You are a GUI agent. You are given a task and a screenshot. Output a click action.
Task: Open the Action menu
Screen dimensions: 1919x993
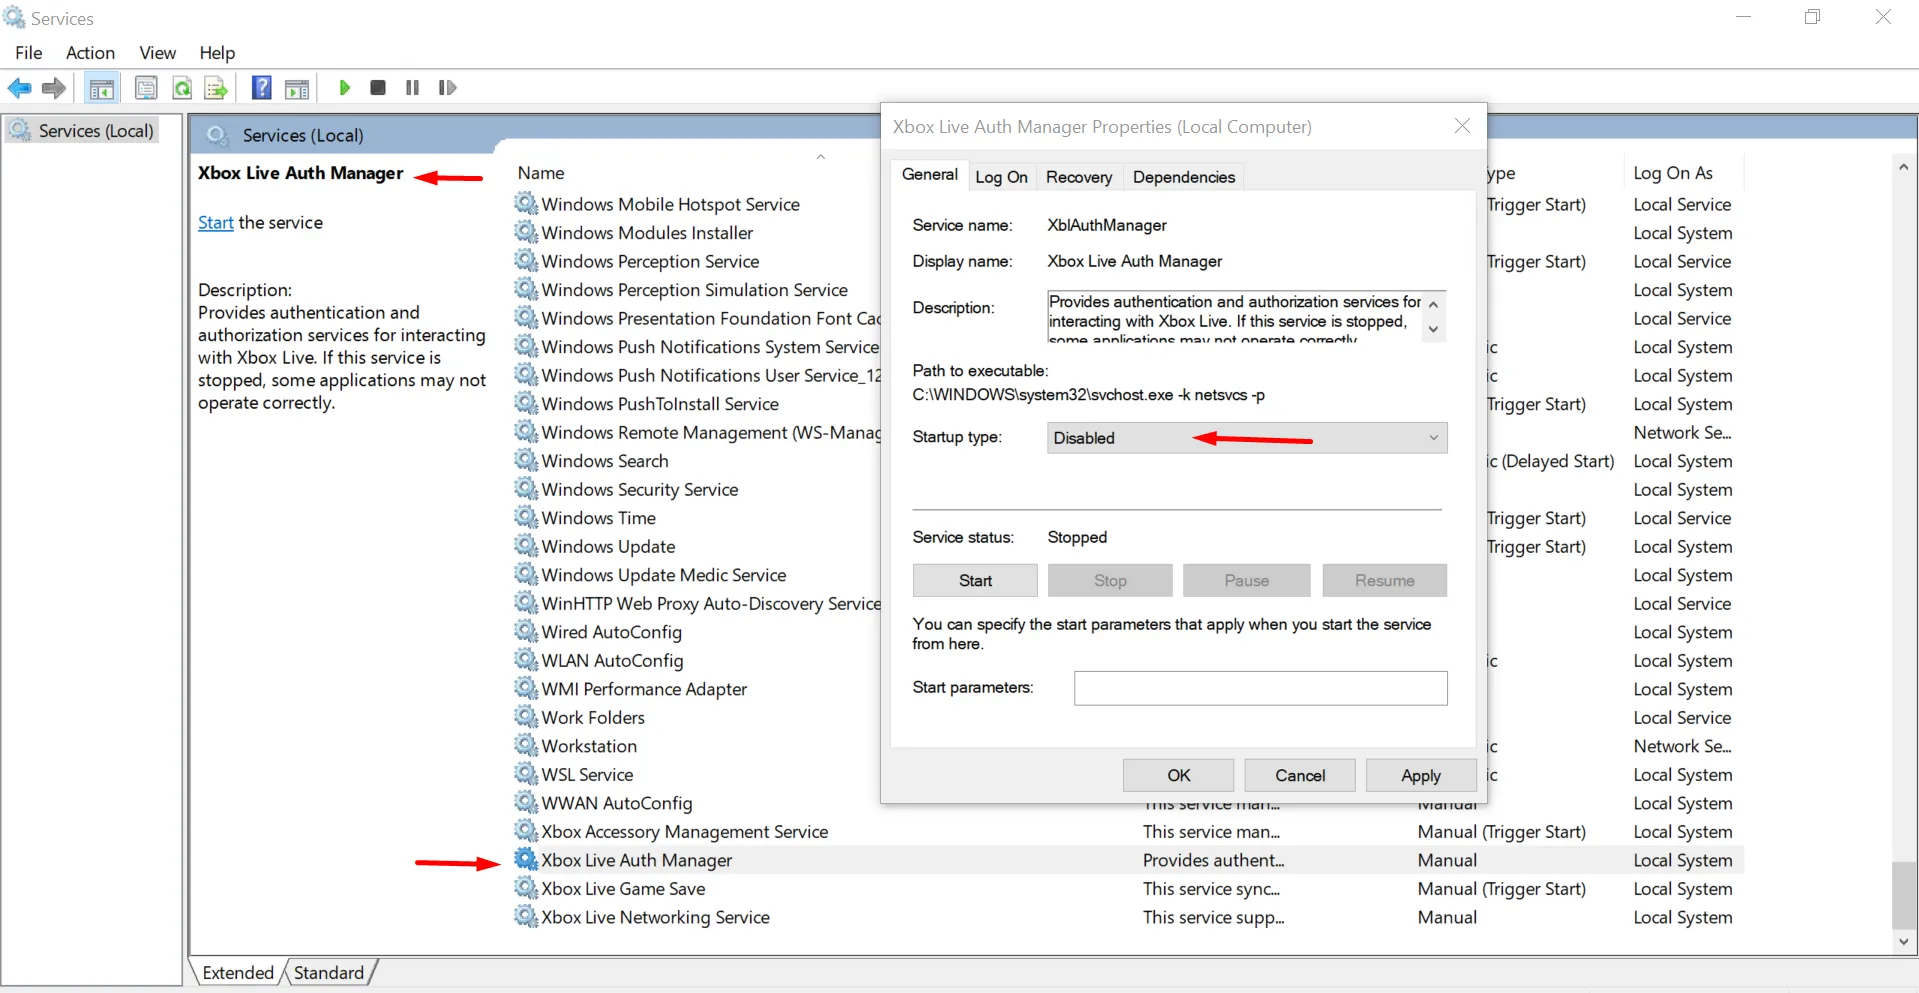click(x=90, y=53)
